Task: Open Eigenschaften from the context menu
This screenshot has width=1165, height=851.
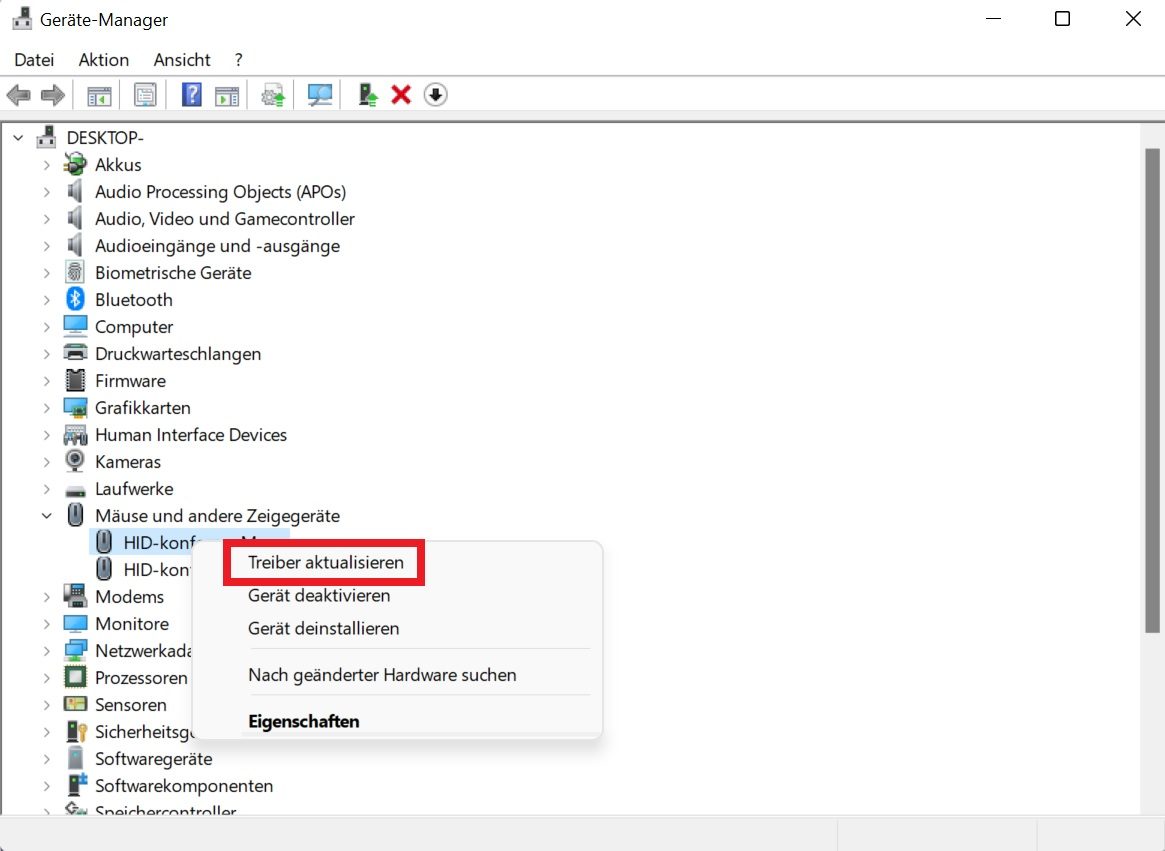Action: click(x=304, y=721)
